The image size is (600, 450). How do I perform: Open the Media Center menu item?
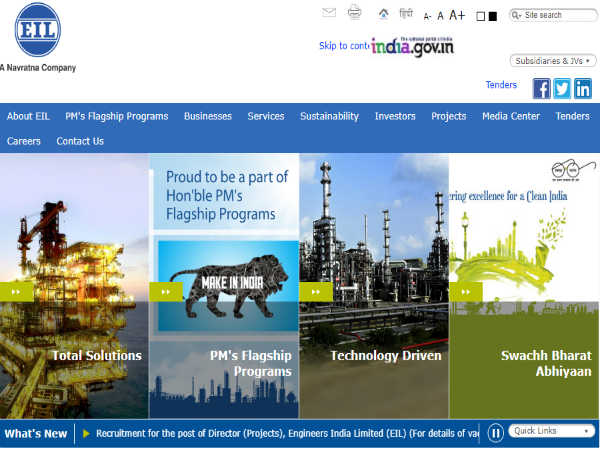pos(511,116)
